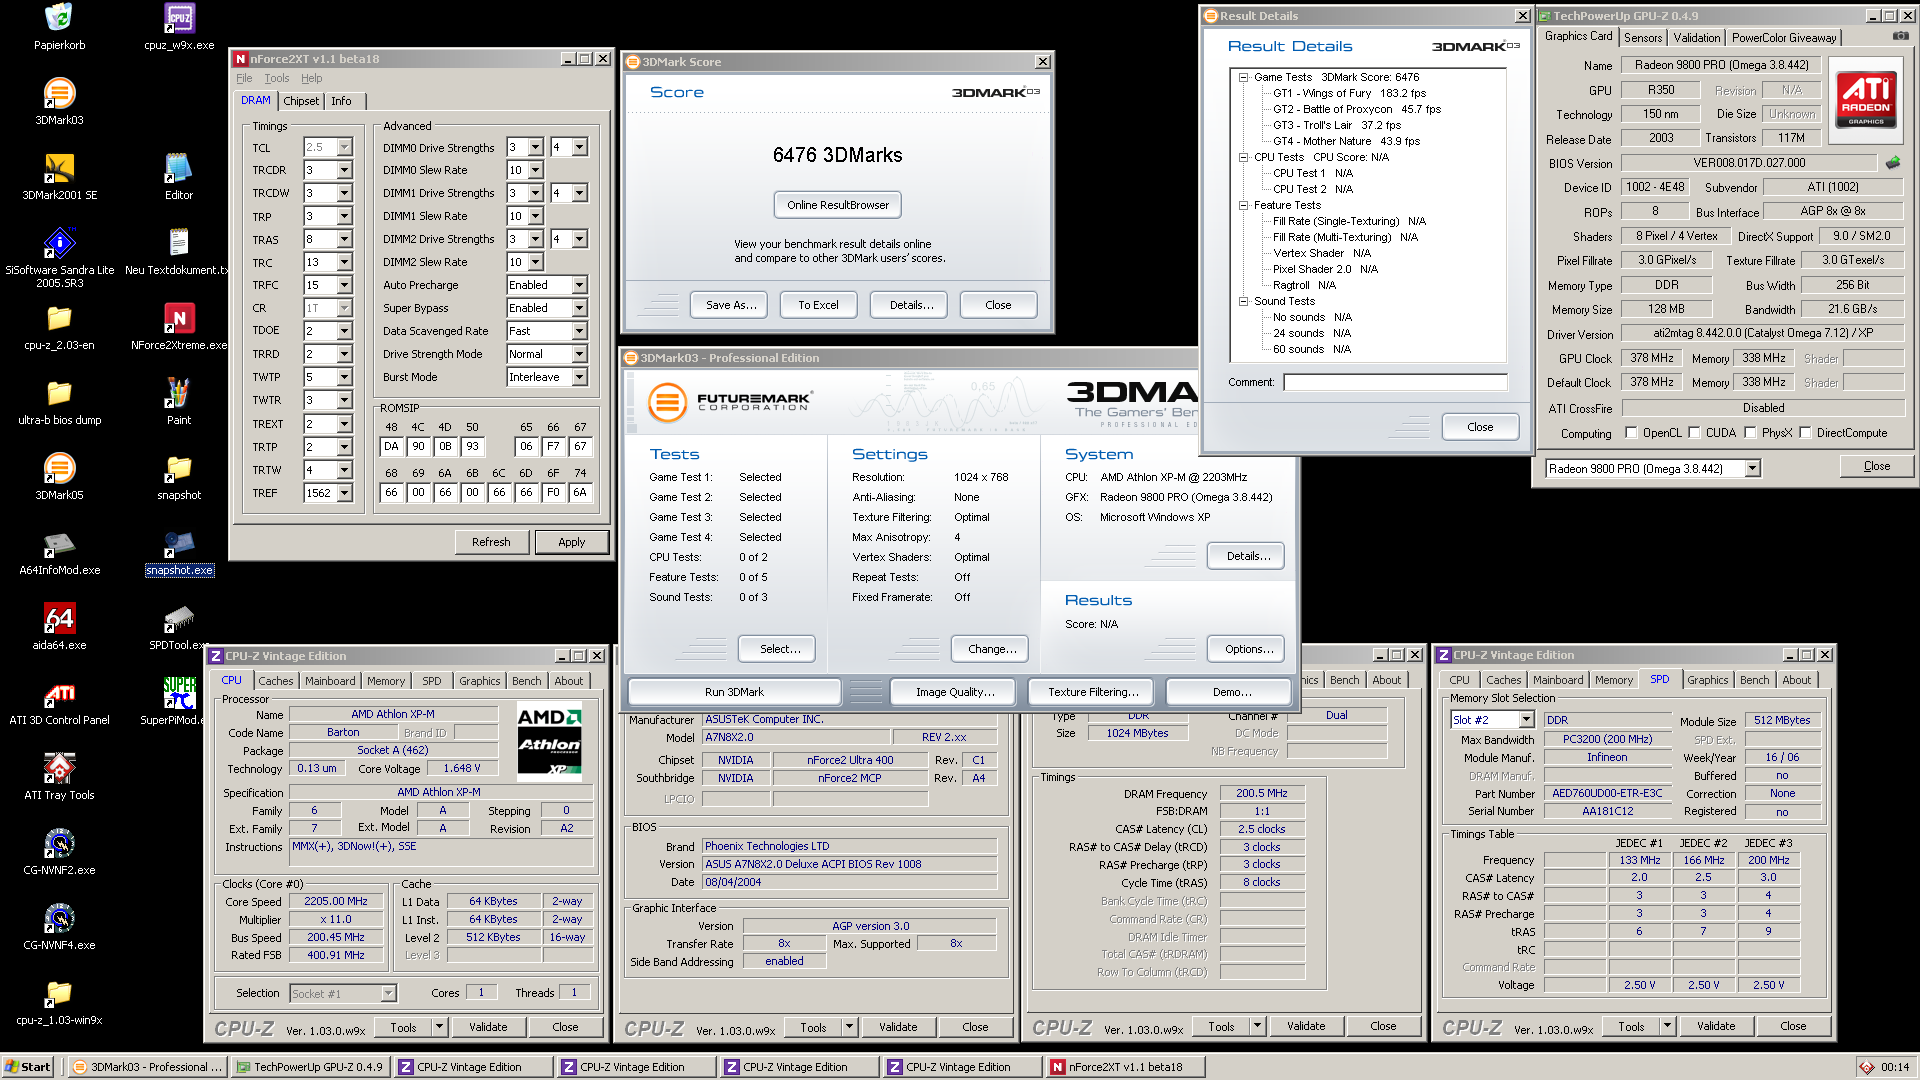
Task: Switch to Chipset tab in nForce2XT
Action: pyautogui.click(x=301, y=101)
